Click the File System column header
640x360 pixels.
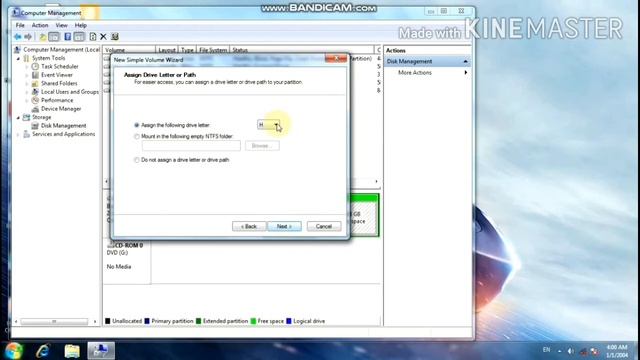point(213,50)
